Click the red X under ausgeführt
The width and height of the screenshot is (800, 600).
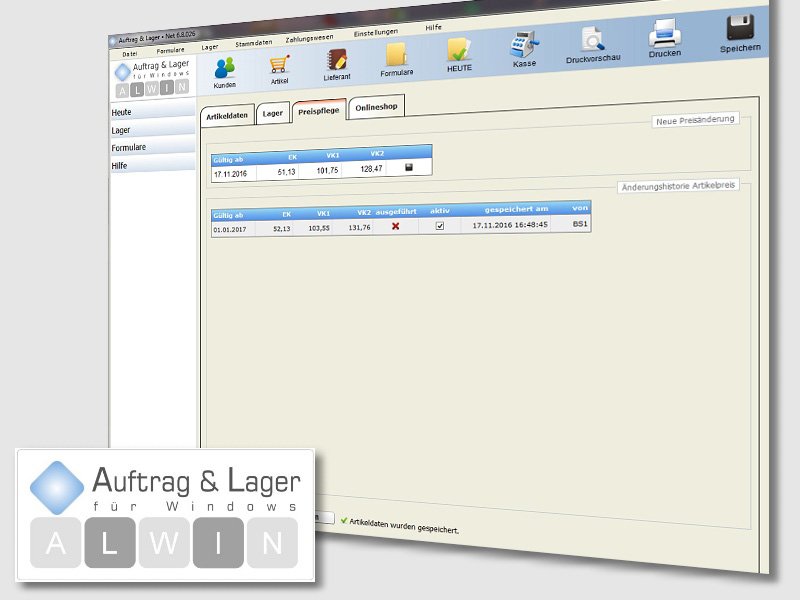[x=395, y=226]
